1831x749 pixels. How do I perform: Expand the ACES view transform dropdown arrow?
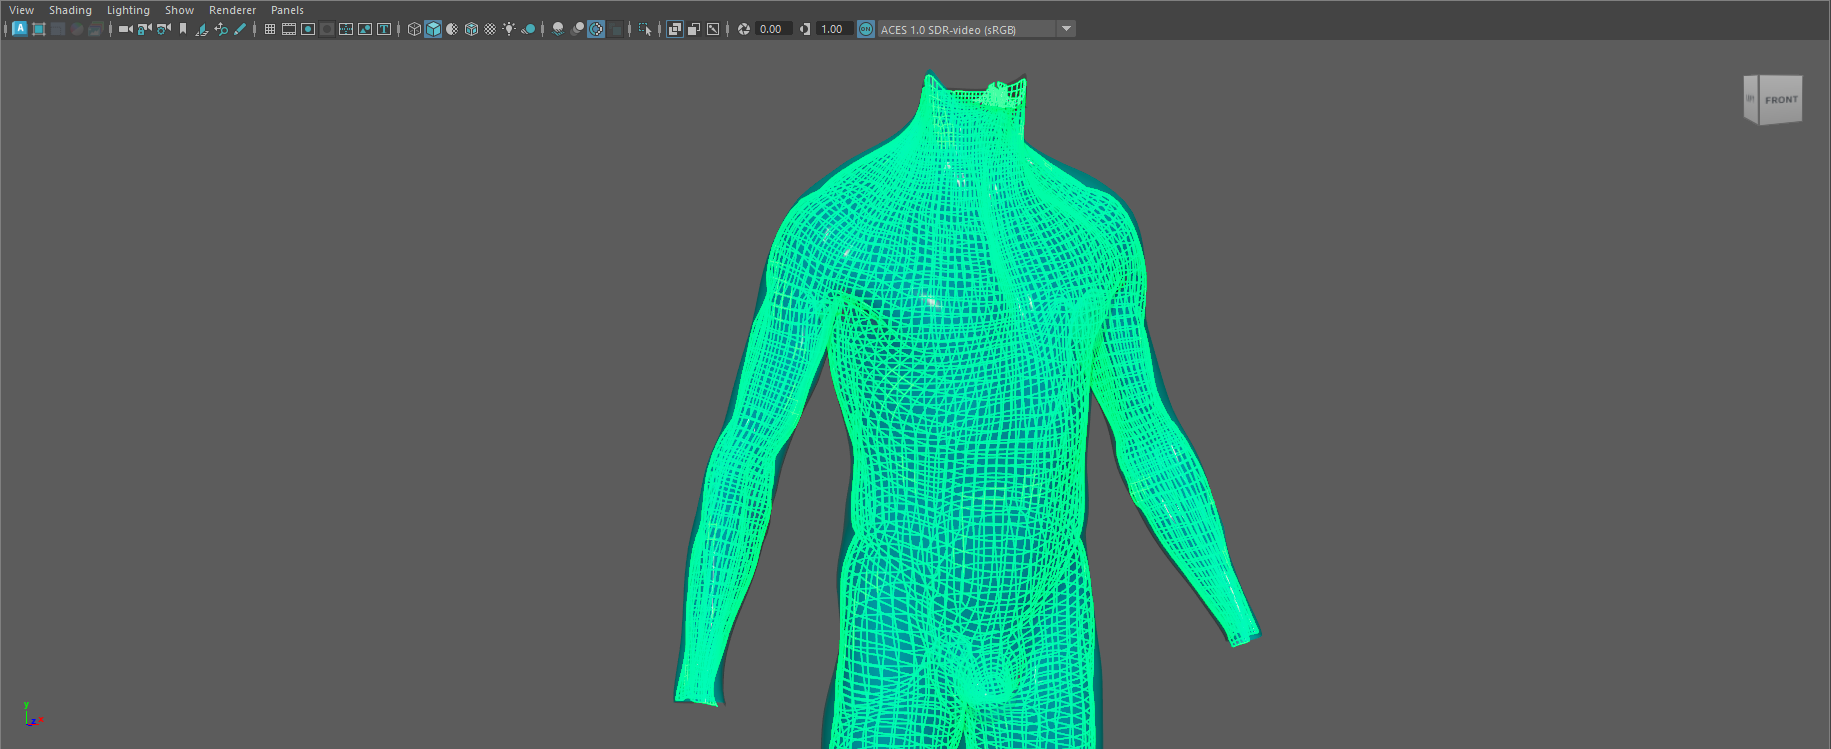coord(1066,29)
